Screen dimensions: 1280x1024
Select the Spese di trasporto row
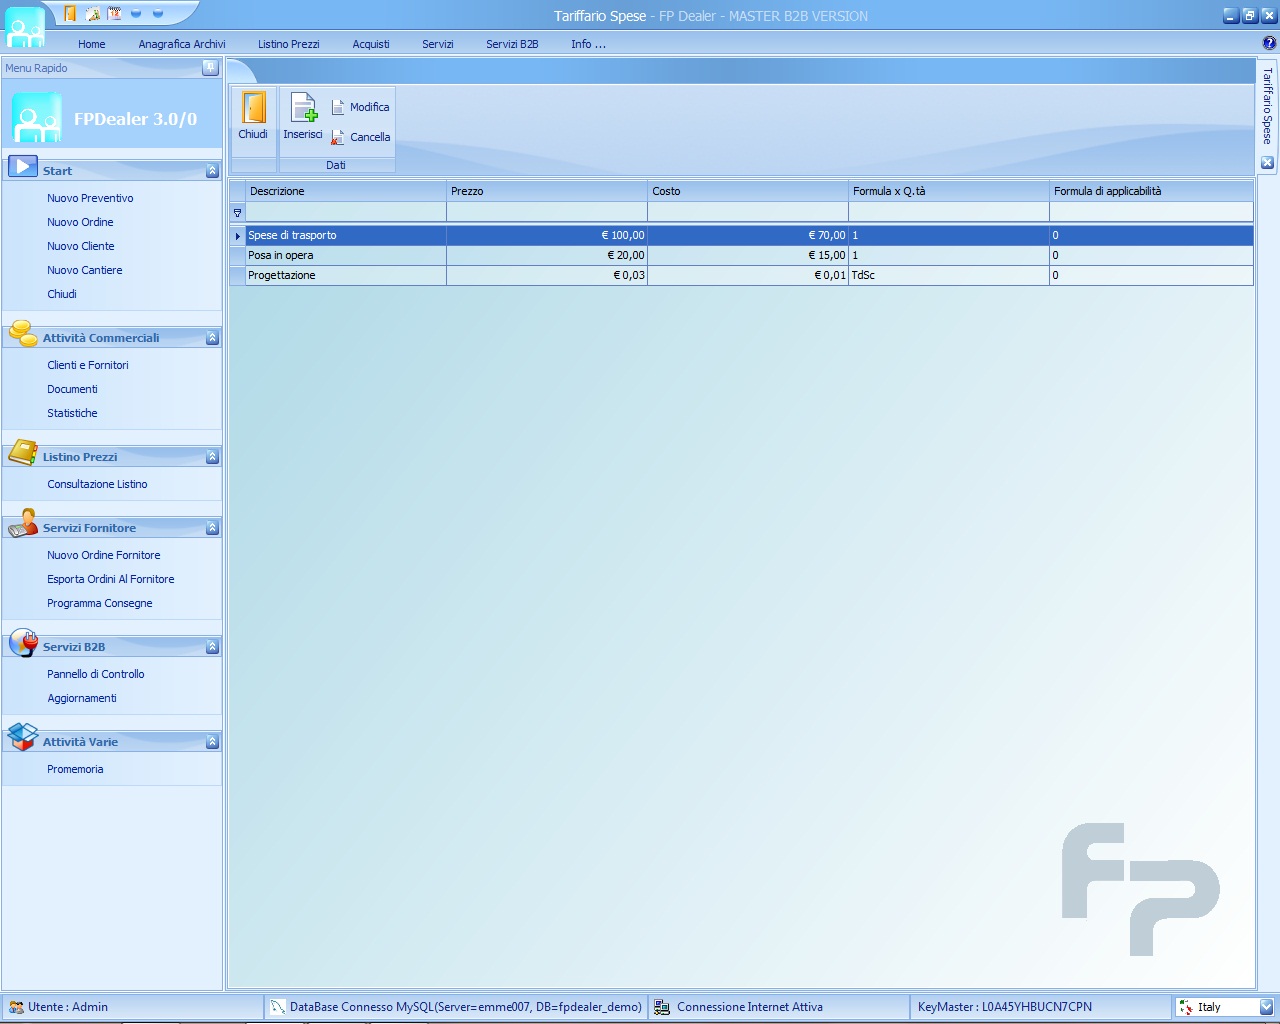point(741,235)
